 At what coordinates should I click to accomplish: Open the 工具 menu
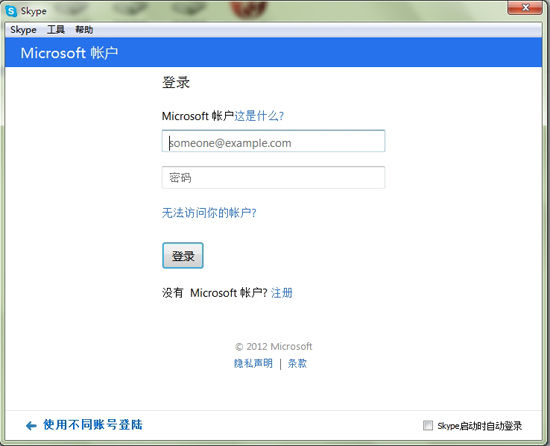[x=56, y=30]
